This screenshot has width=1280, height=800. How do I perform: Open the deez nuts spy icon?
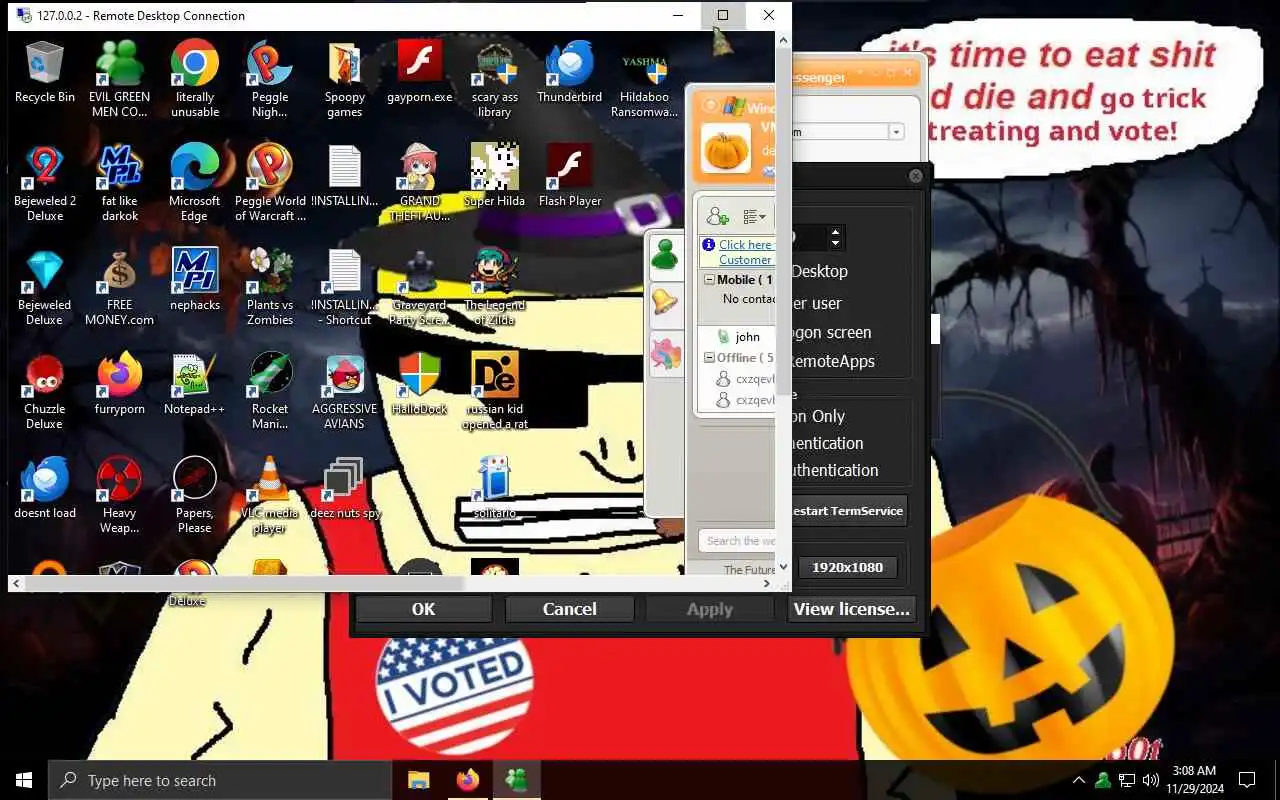coord(344,488)
